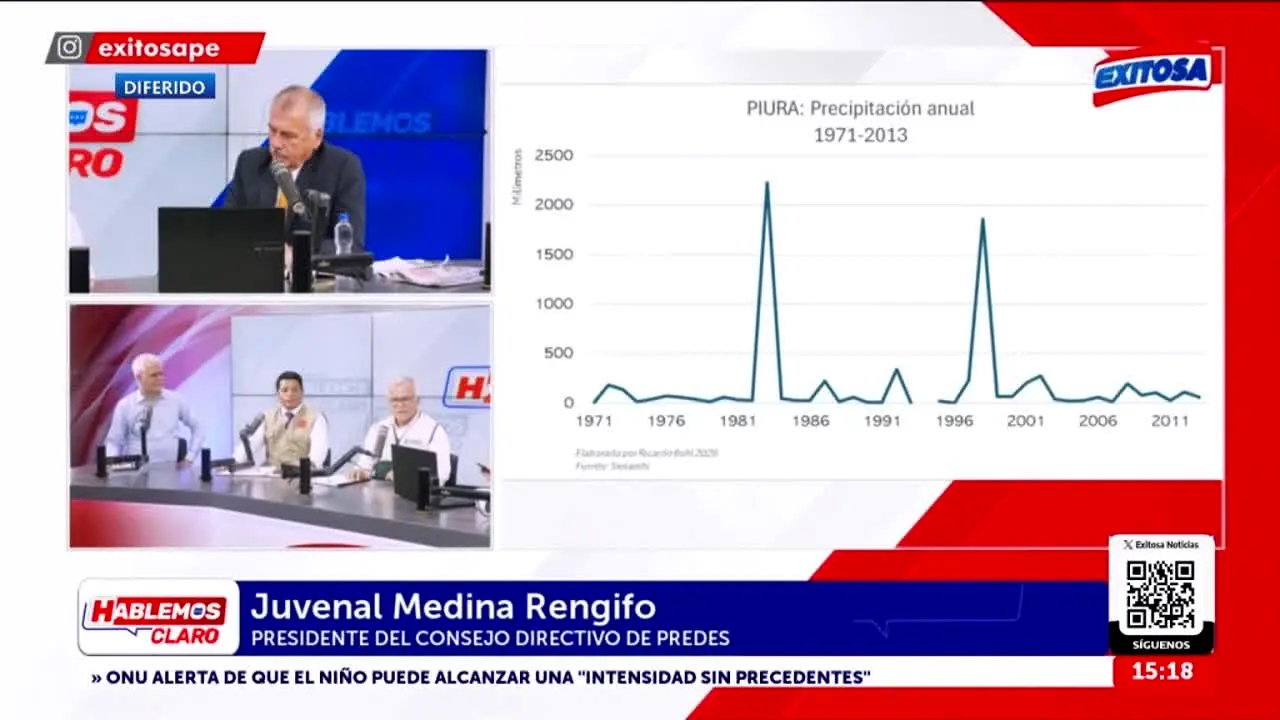The width and height of the screenshot is (1280, 720).
Task: Click the X icon next to Exitosa Noticias
Action: pyautogui.click(x=1128, y=545)
